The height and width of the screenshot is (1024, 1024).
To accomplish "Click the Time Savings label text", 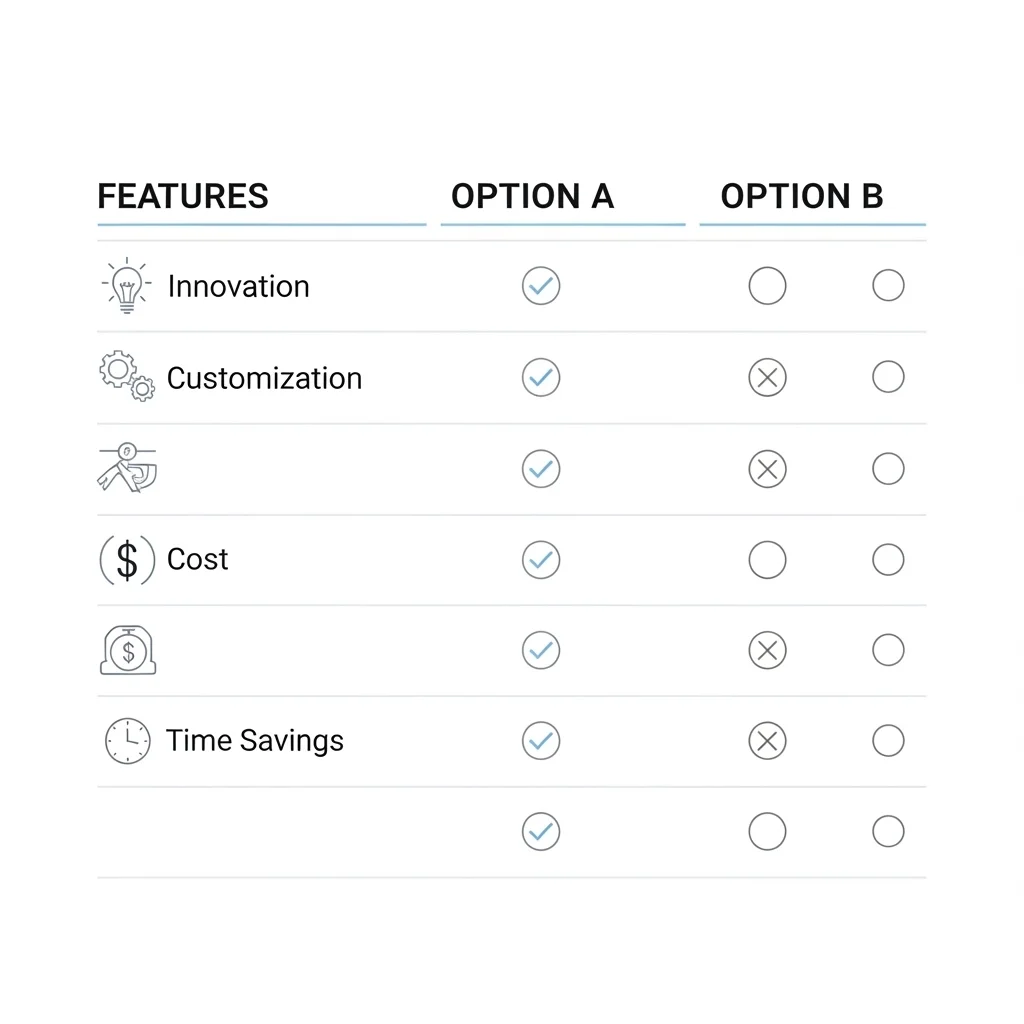I will pos(255,741).
